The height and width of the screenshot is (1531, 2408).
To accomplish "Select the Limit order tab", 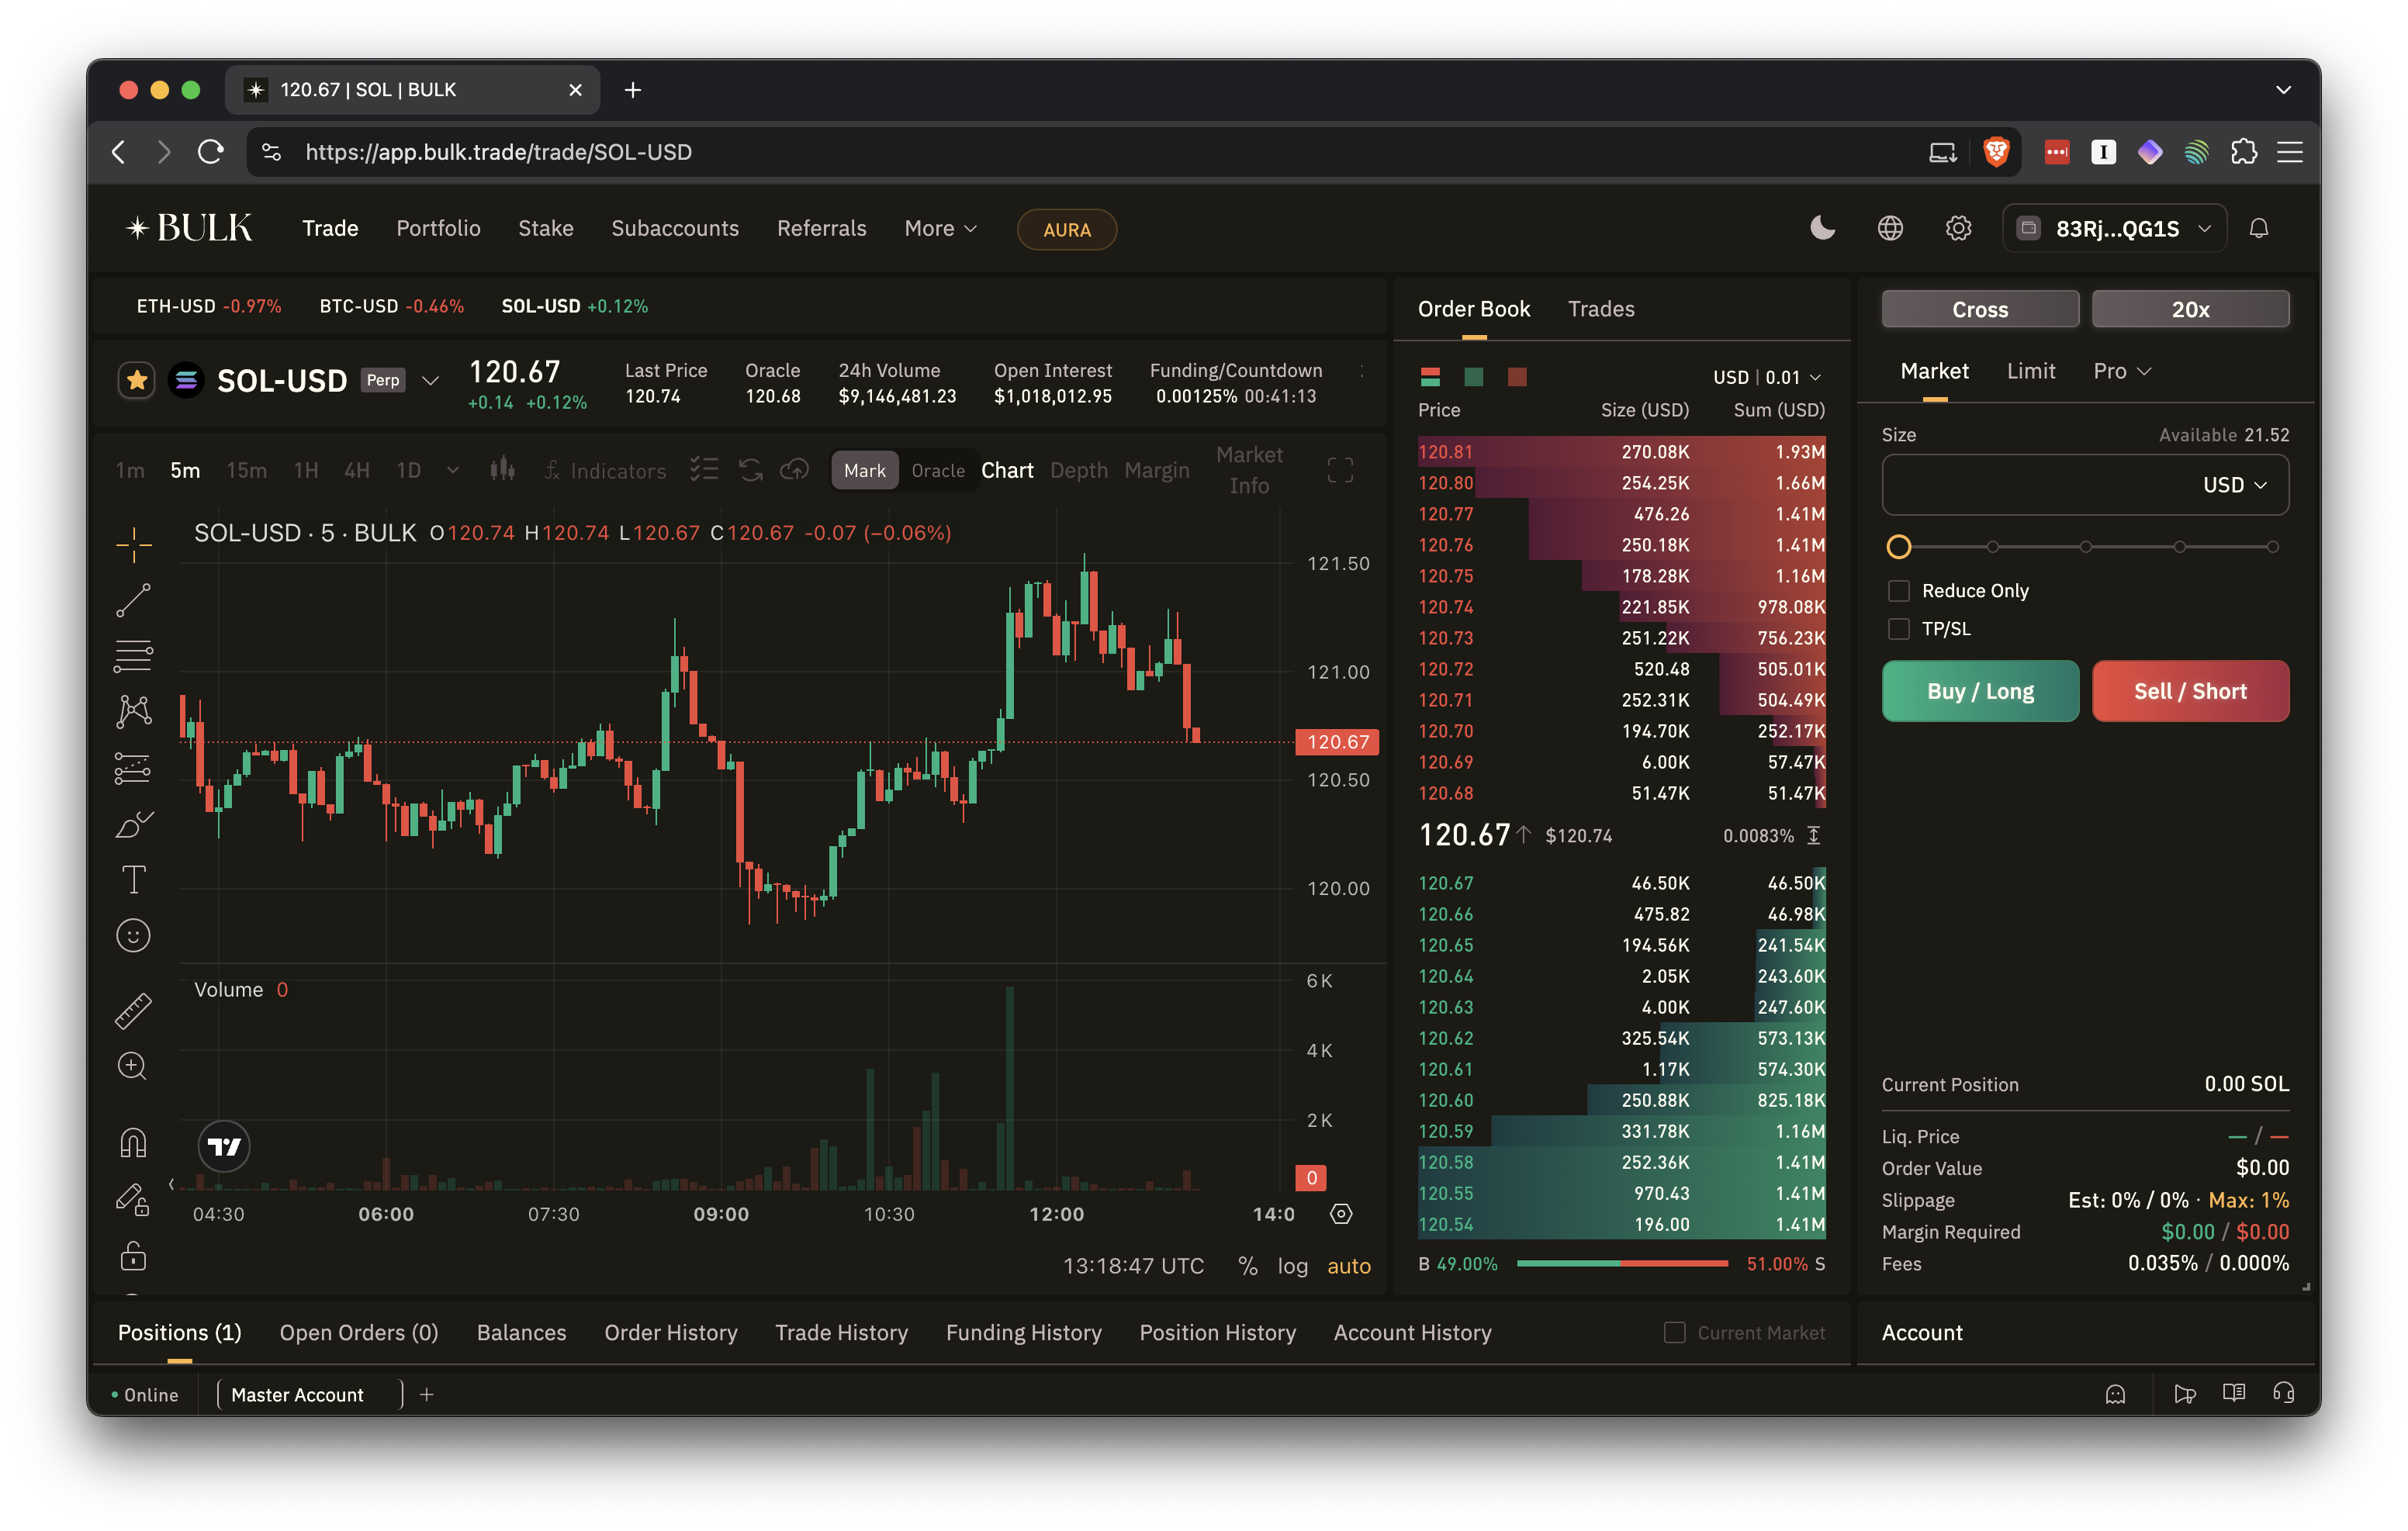I will pyautogui.click(x=2030, y=371).
